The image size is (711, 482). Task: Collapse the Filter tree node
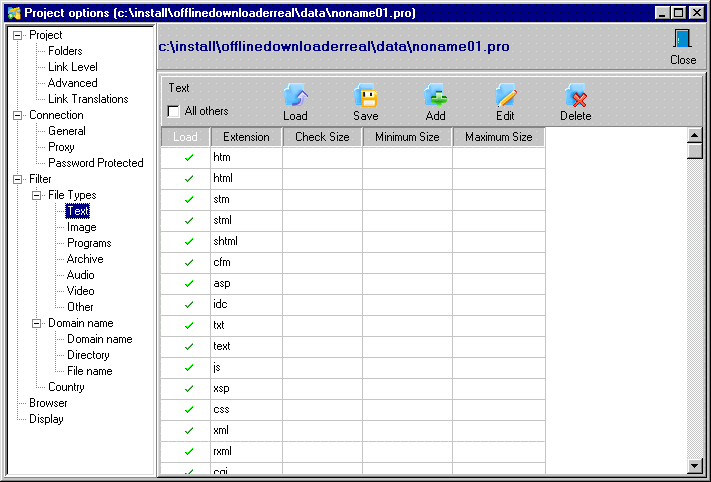[17, 179]
